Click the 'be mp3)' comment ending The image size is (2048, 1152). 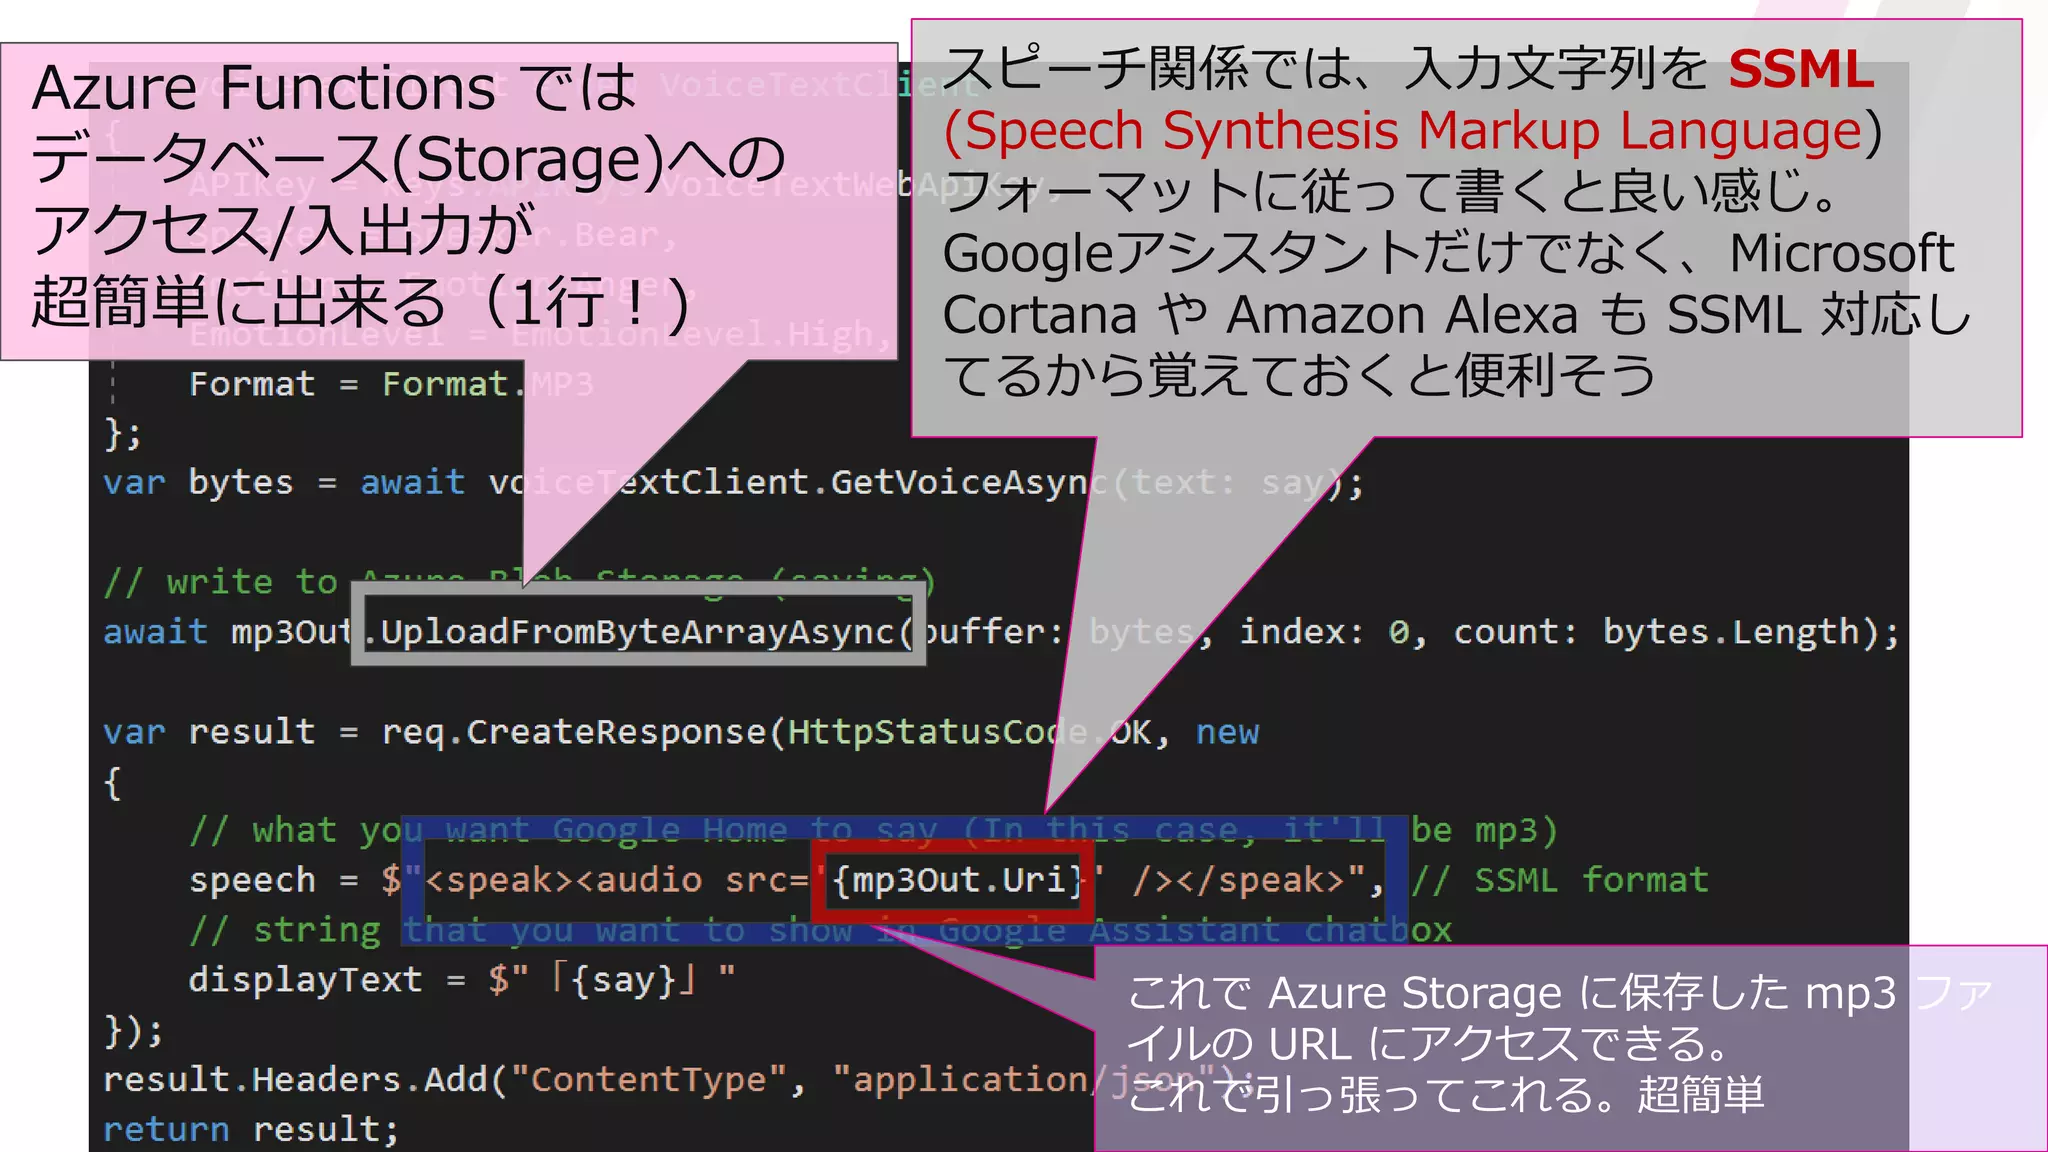[1484, 831]
